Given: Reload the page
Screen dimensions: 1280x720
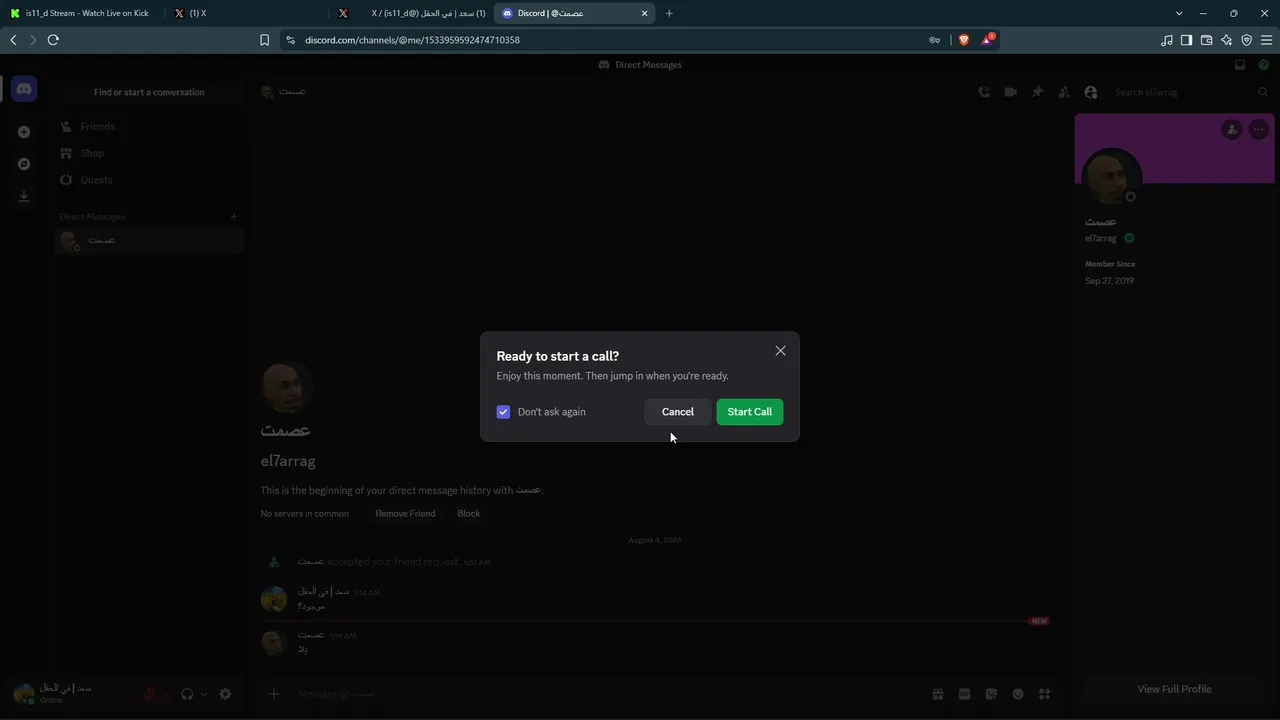Looking at the screenshot, I should [53, 40].
